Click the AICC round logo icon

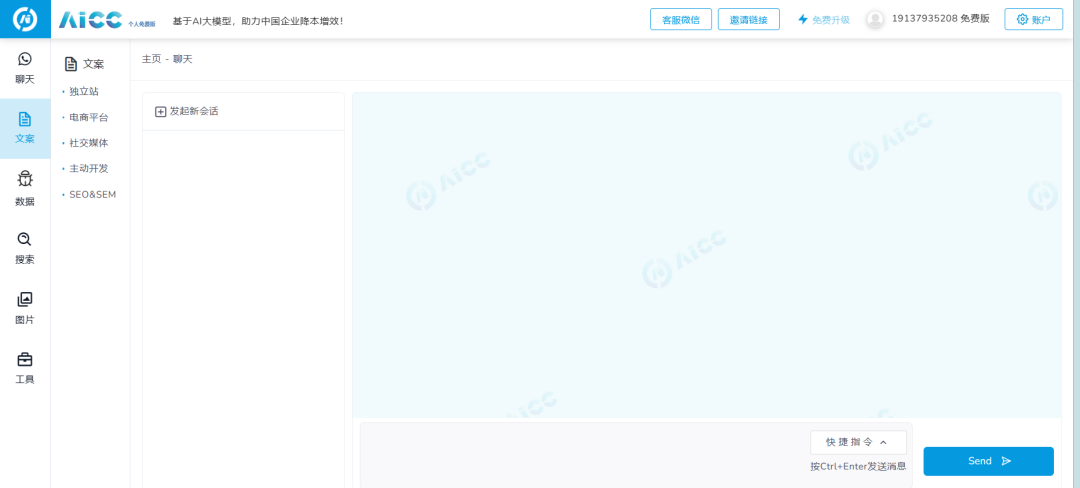[25, 19]
